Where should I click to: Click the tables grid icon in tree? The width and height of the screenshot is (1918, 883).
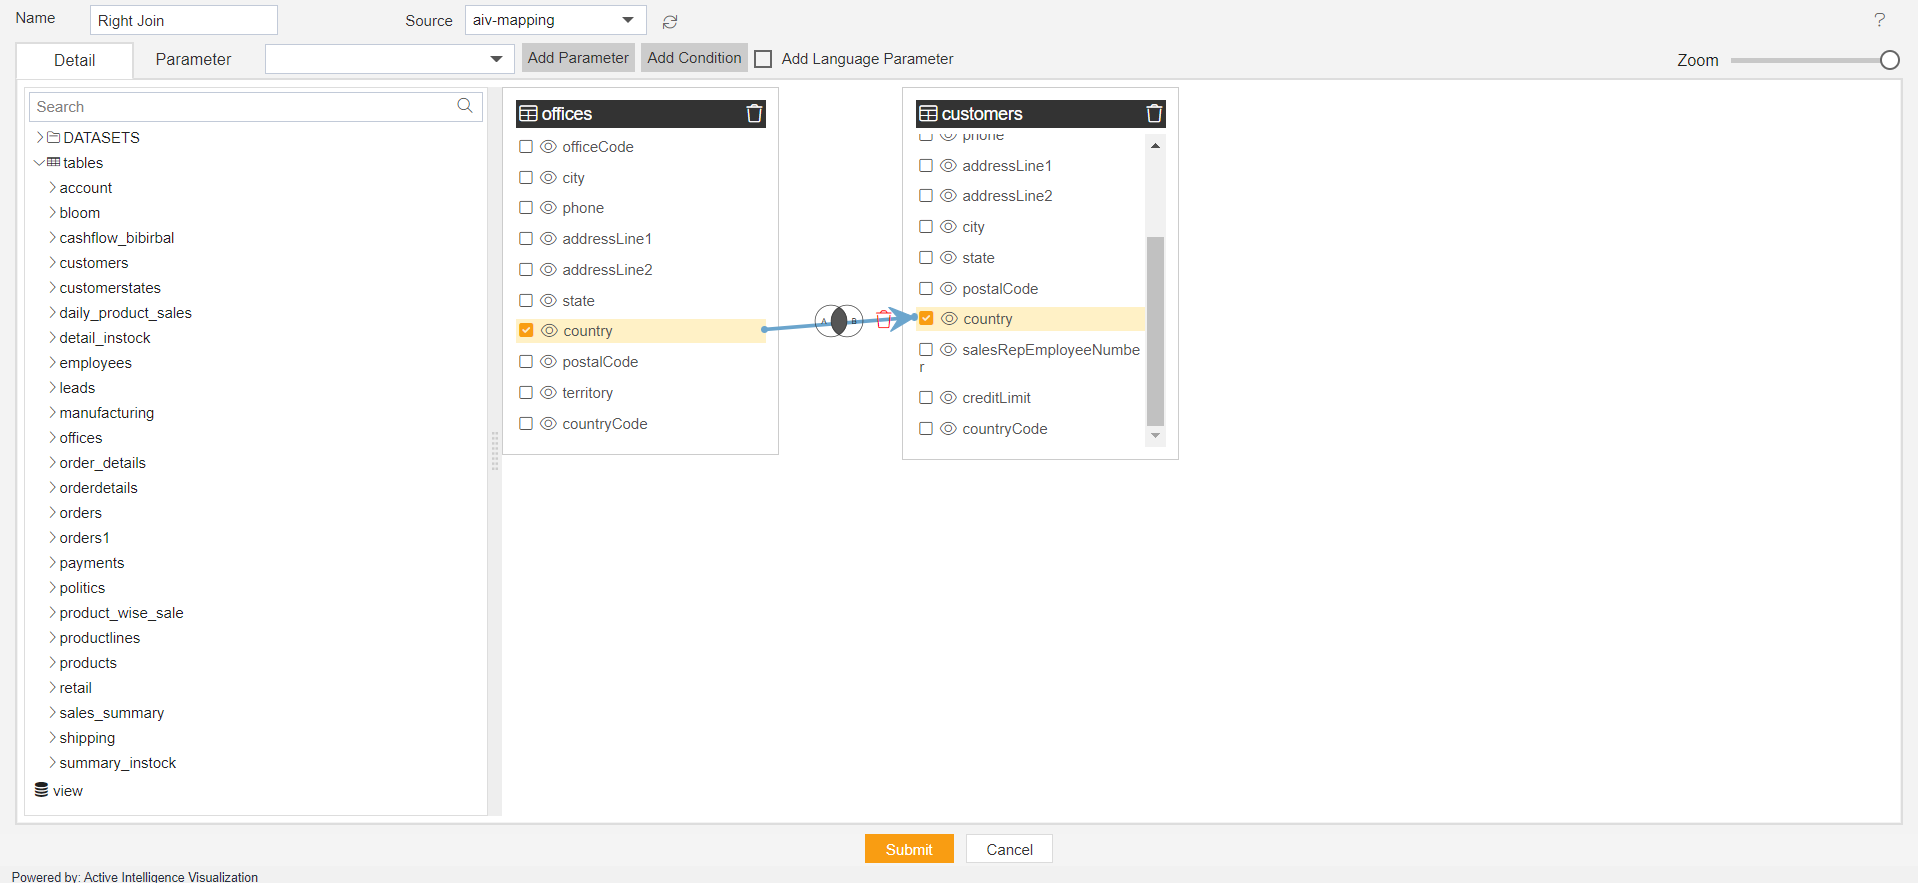click(54, 162)
